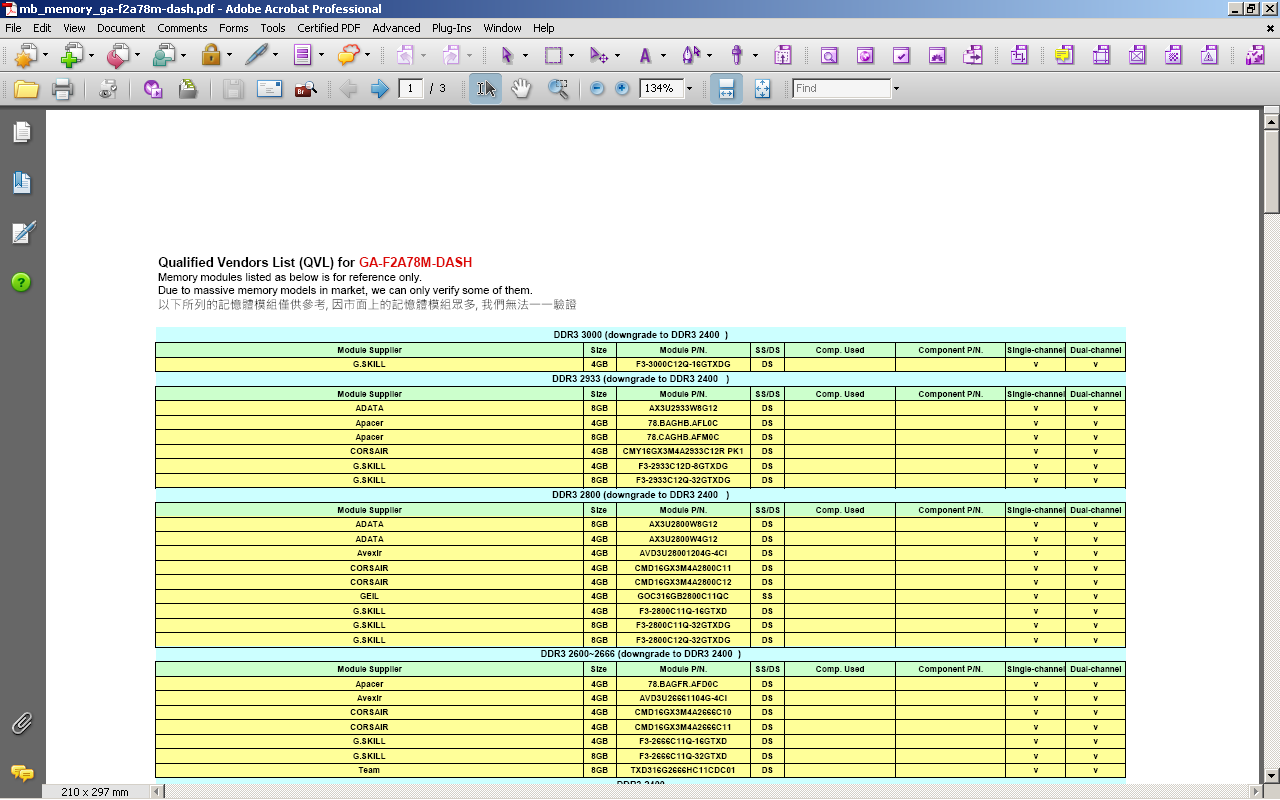Expand the TouchUp Text tool dropdown arrow
Viewport: 1280px width, 800px height.
[x=663, y=56]
